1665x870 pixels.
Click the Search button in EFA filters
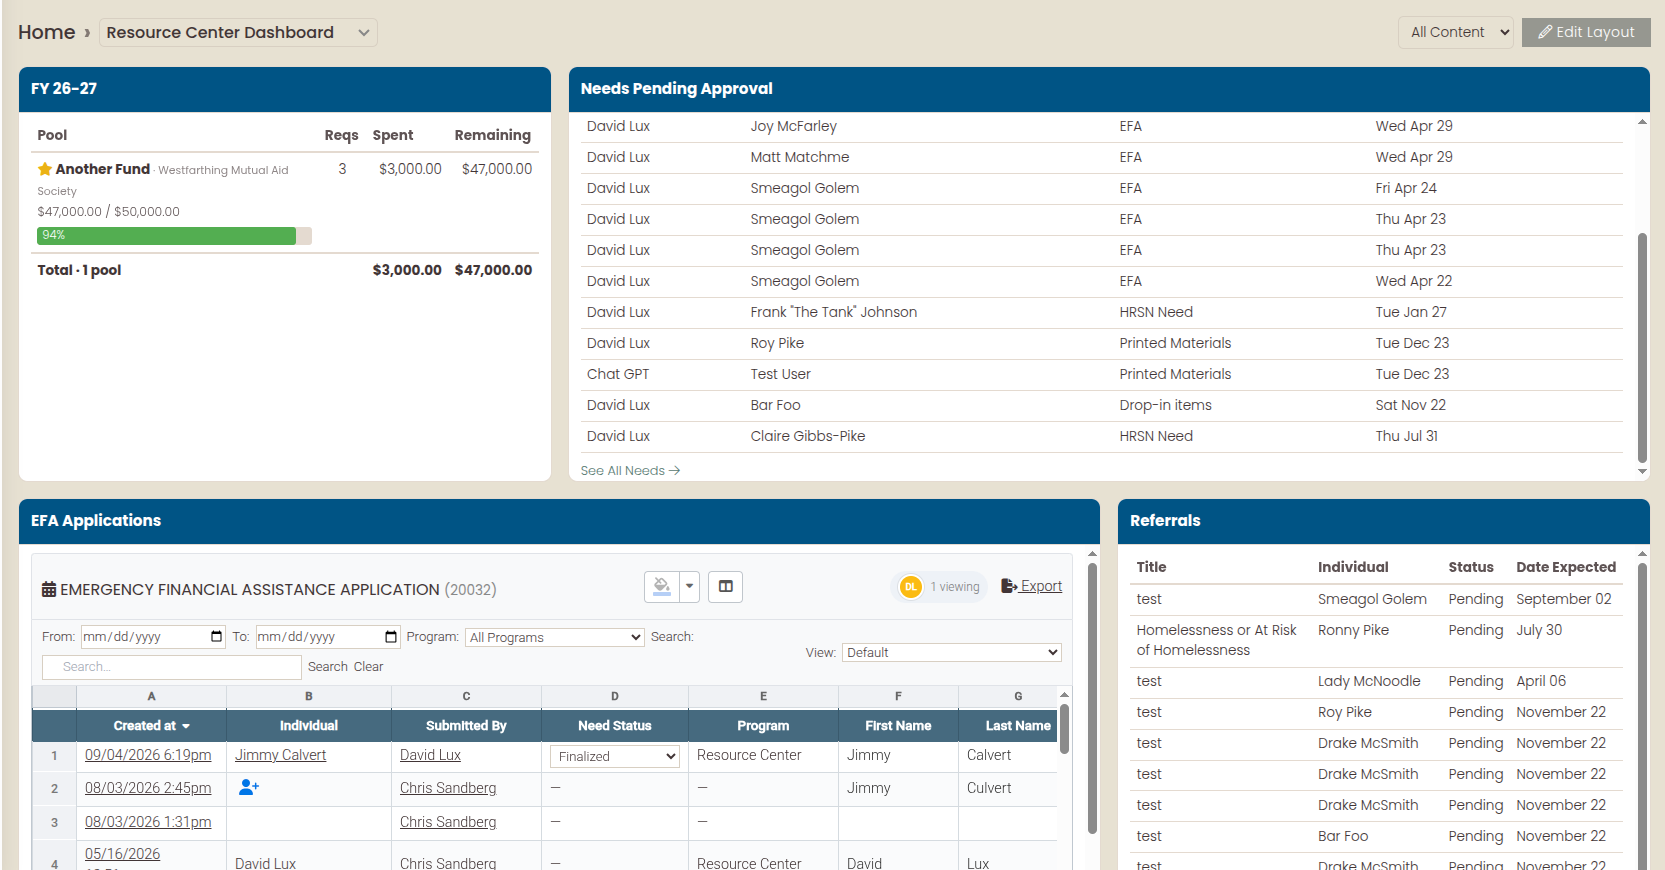click(328, 667)
